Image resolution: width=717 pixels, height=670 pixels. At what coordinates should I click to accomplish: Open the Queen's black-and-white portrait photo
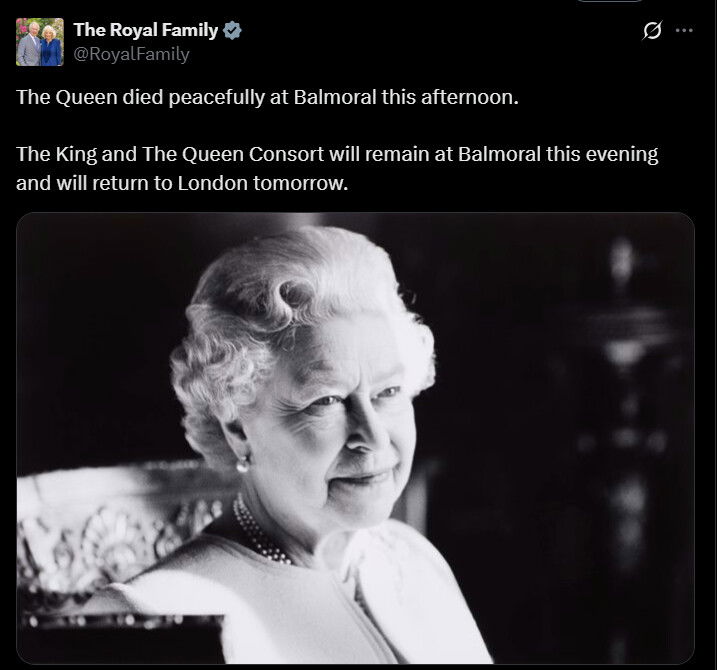click(355, 438)
